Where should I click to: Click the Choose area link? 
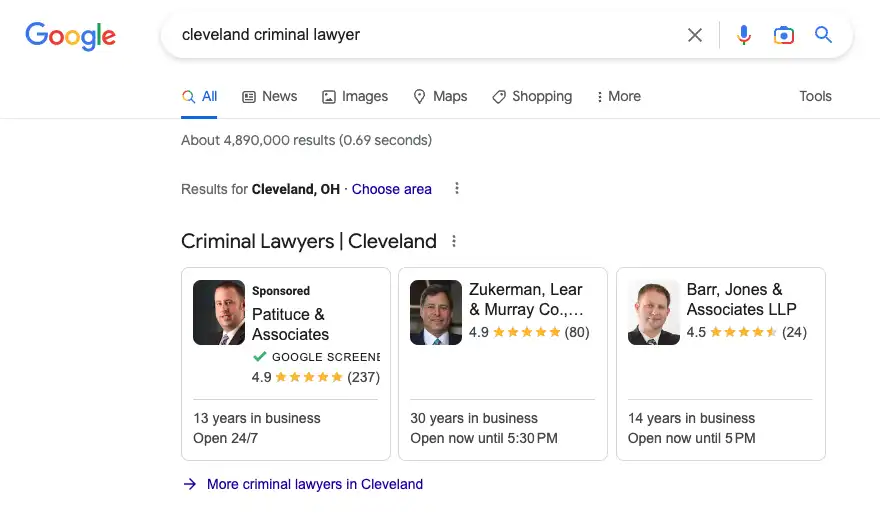tap(391, 189)
